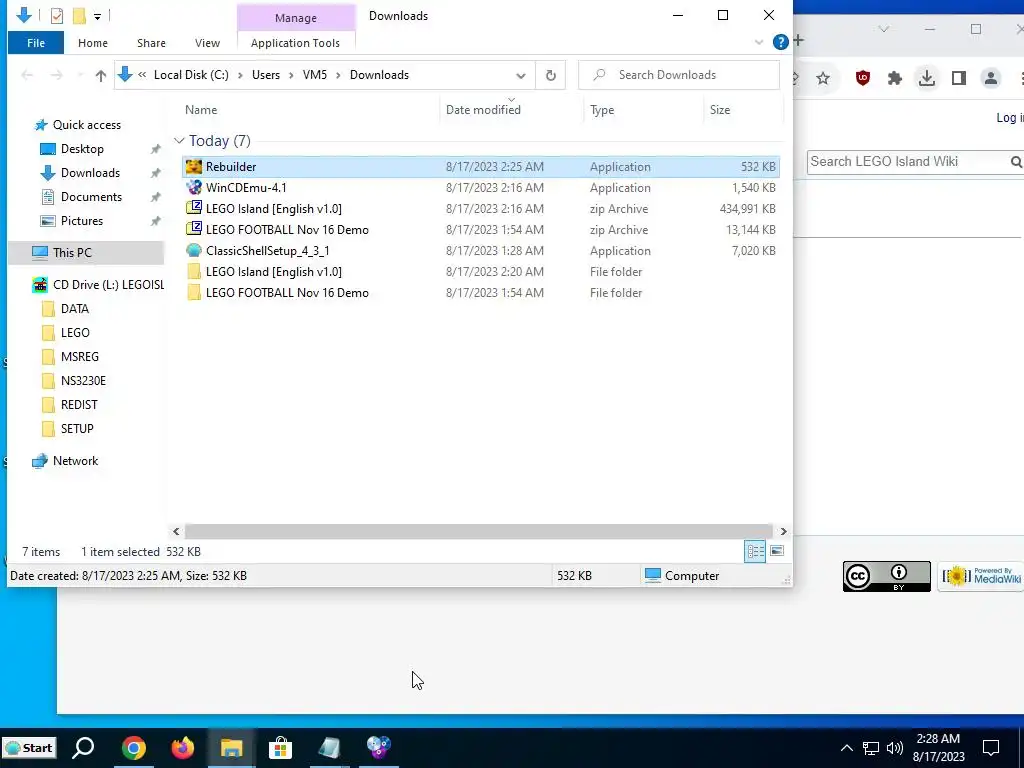
Task: Expand hidden breadcrumb path chevrons
Action: [142, 74]
